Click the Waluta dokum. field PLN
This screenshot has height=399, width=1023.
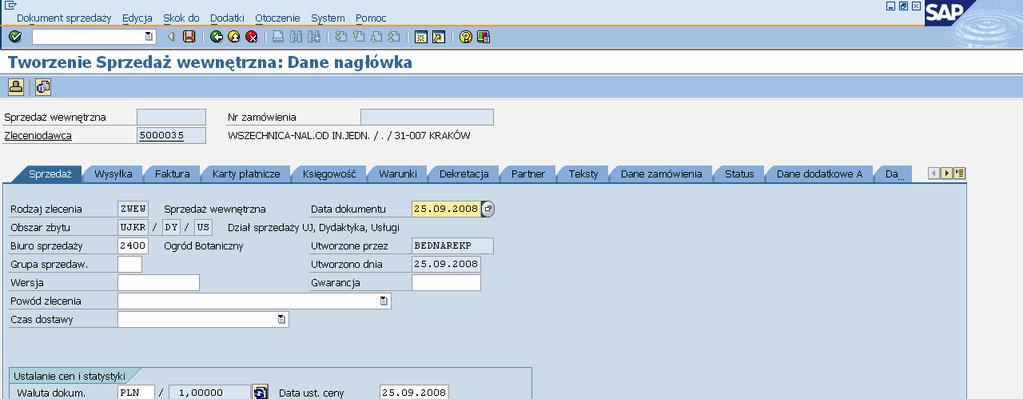tap(136, 392)
